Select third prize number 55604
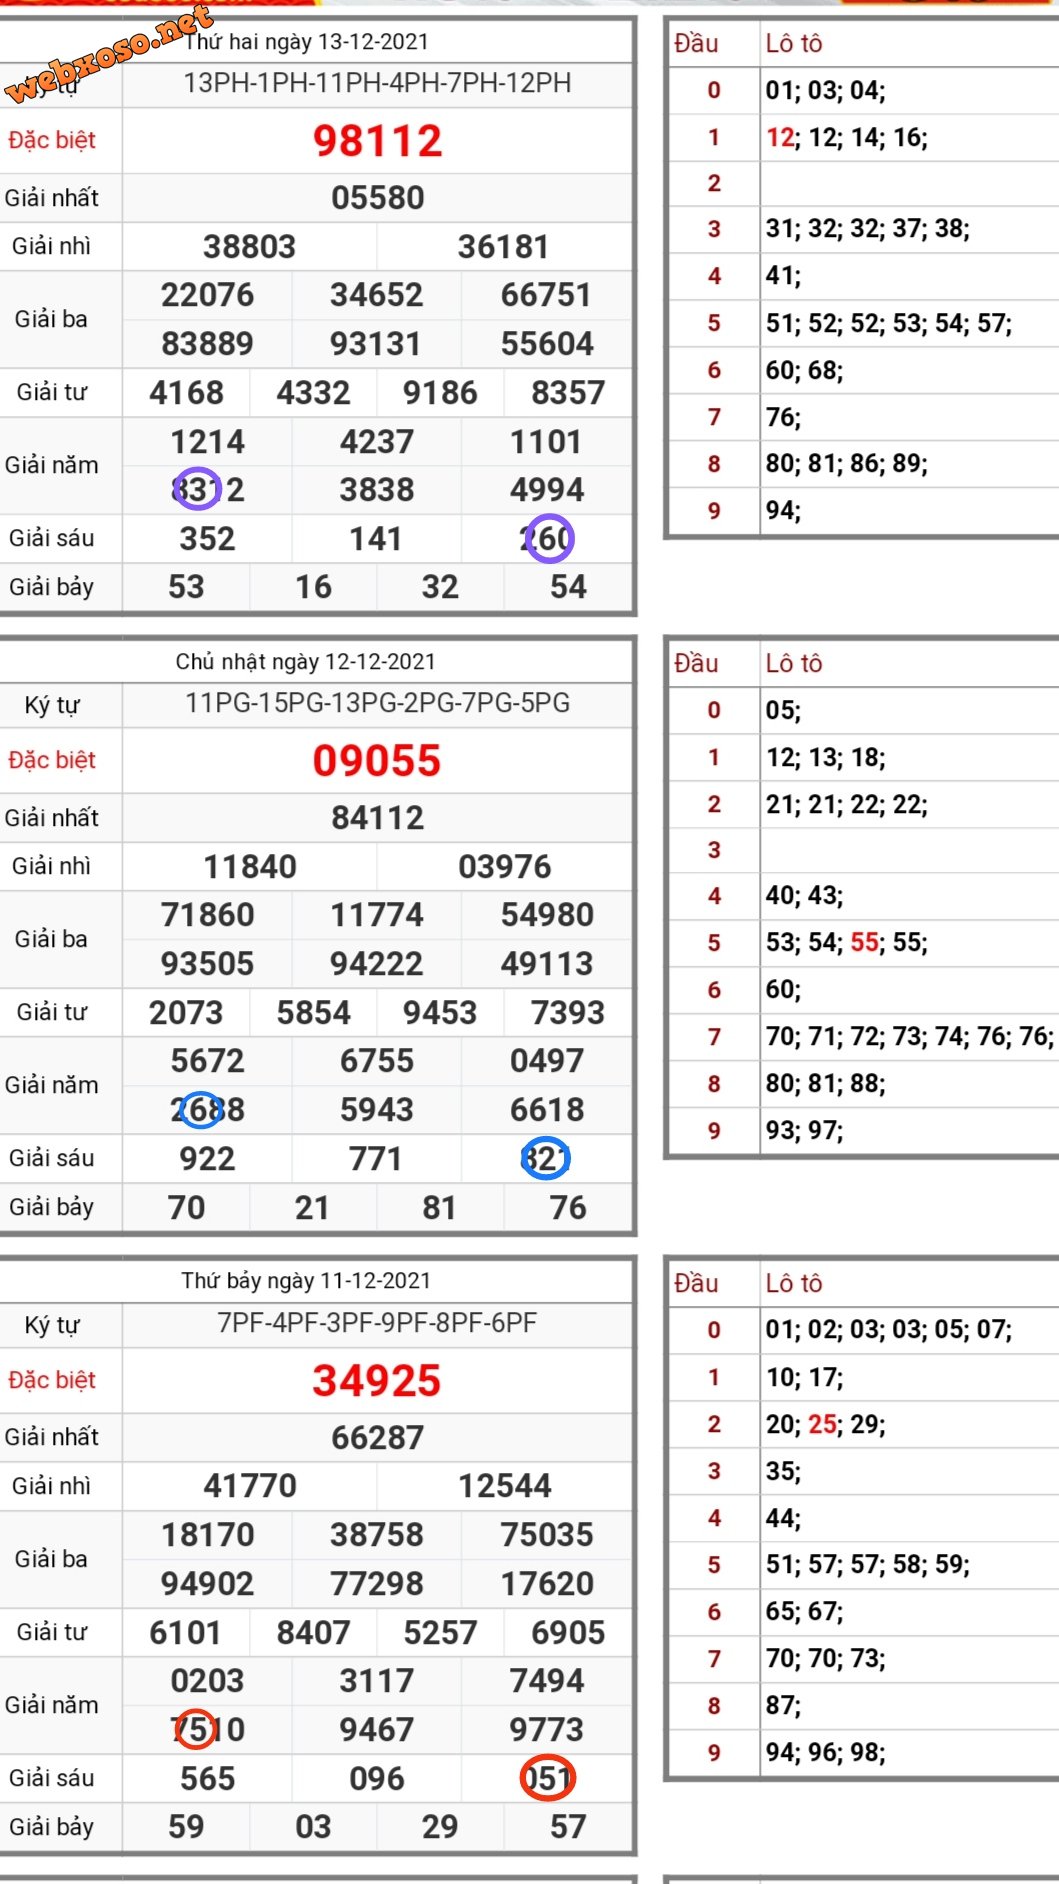This screenshot has width=1059, height=1884. pos(547,344)
